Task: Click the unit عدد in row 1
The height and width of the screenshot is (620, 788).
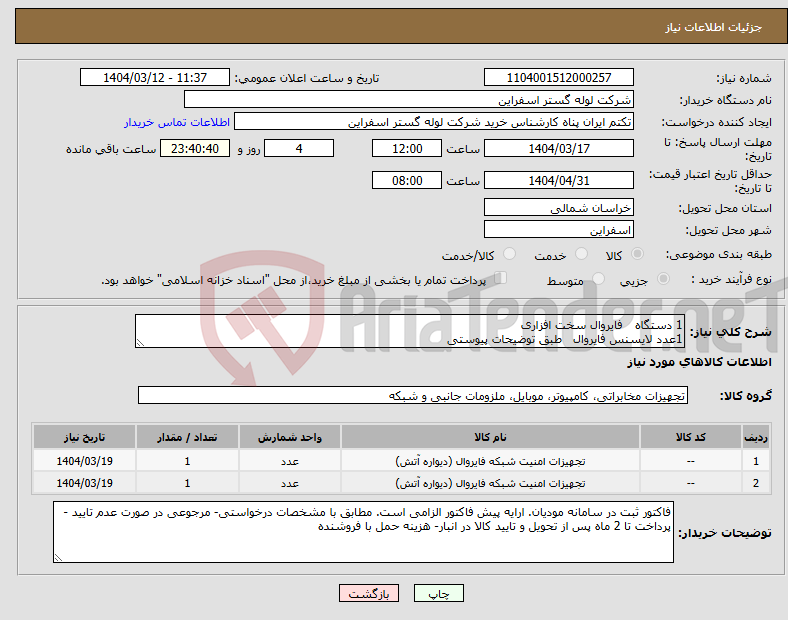Action: 290,461
